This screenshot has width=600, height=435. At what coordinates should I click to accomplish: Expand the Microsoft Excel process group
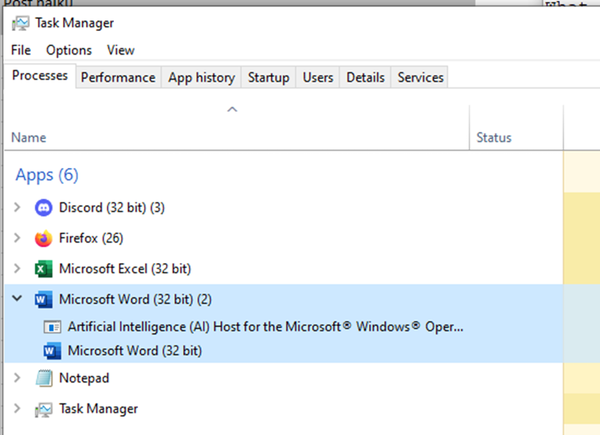pos(16,269)
